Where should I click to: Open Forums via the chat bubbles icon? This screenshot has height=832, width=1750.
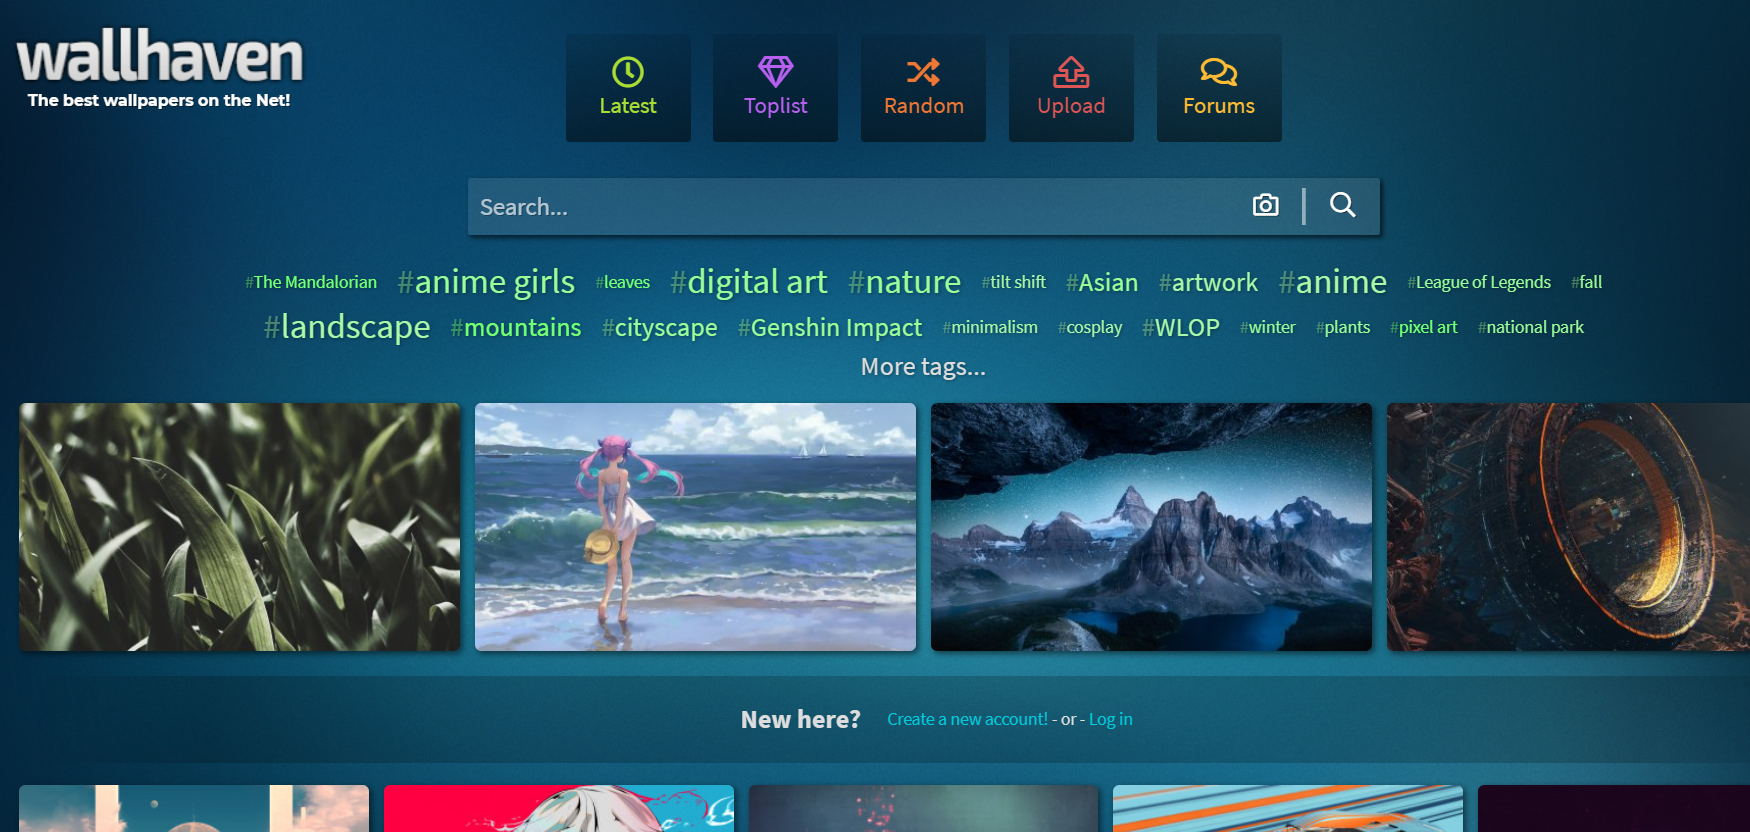tap(1218, 72)
